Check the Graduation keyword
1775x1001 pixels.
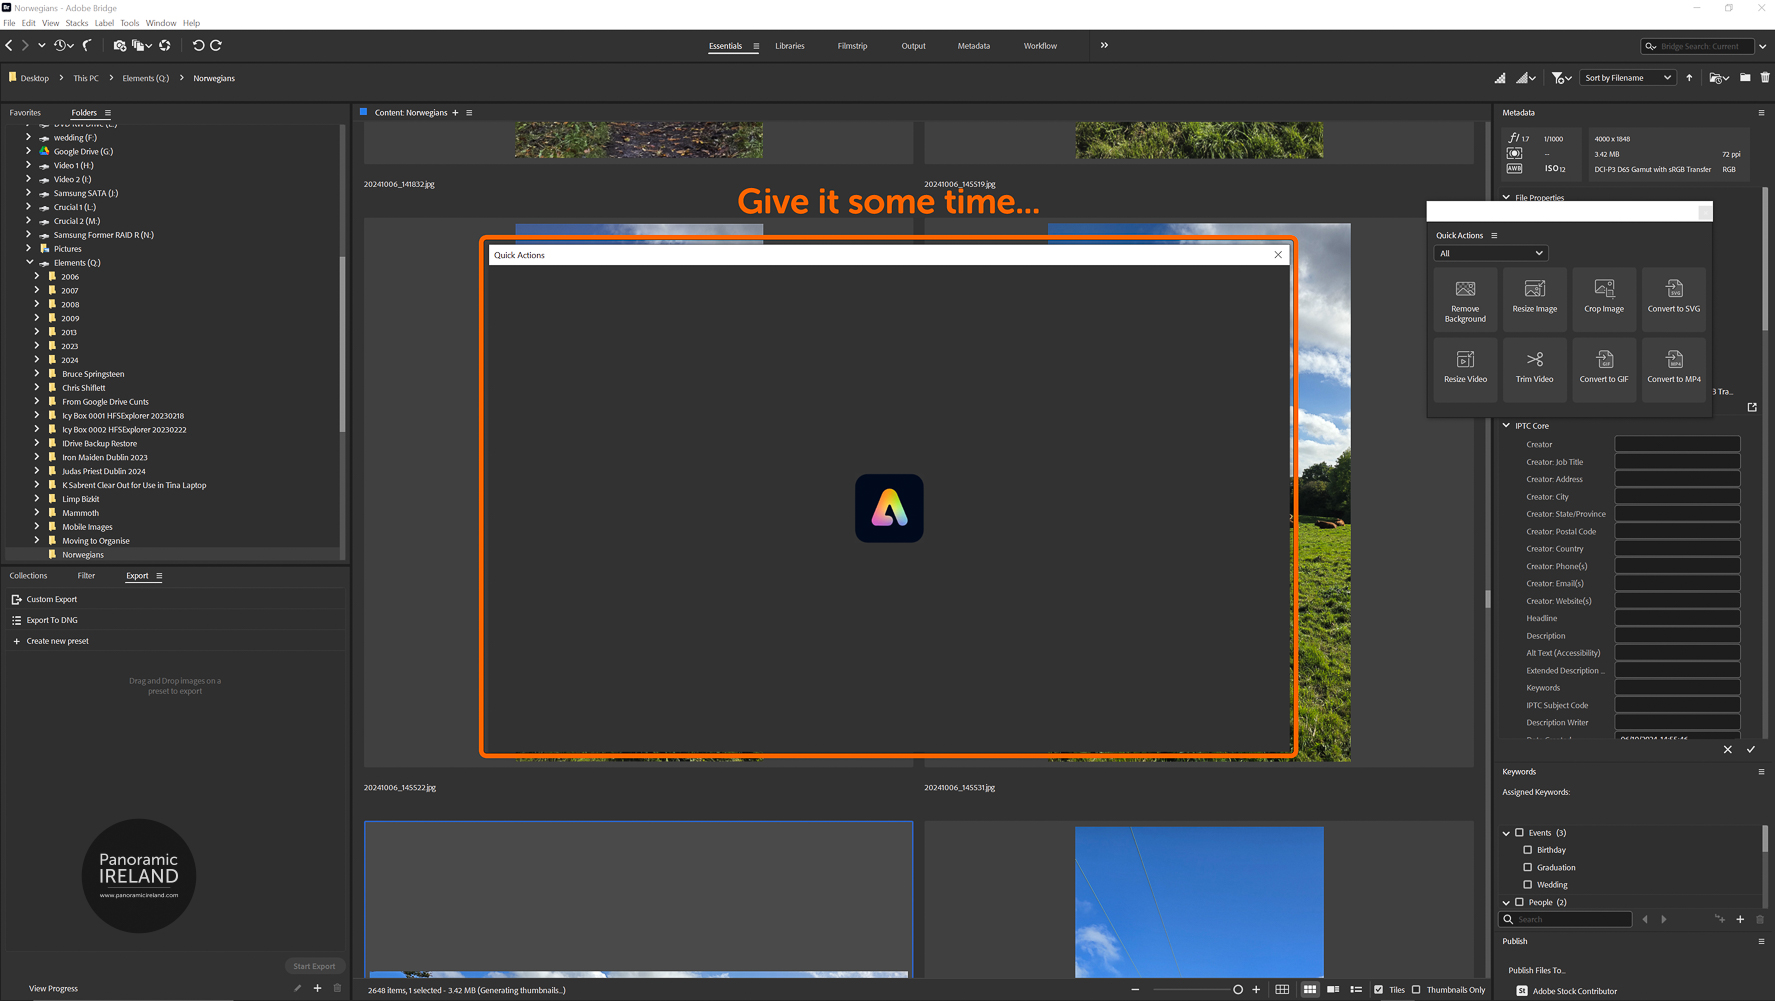1527,867
